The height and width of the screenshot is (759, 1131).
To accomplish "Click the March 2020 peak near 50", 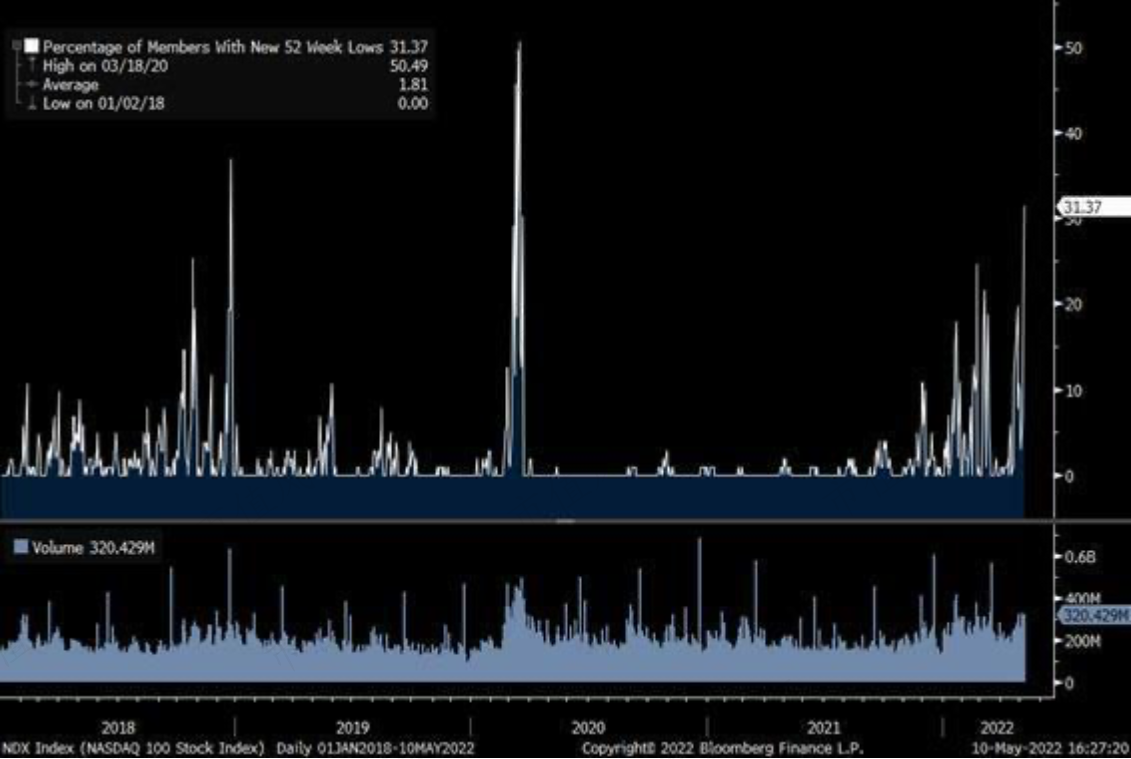I will pos(519,43).
